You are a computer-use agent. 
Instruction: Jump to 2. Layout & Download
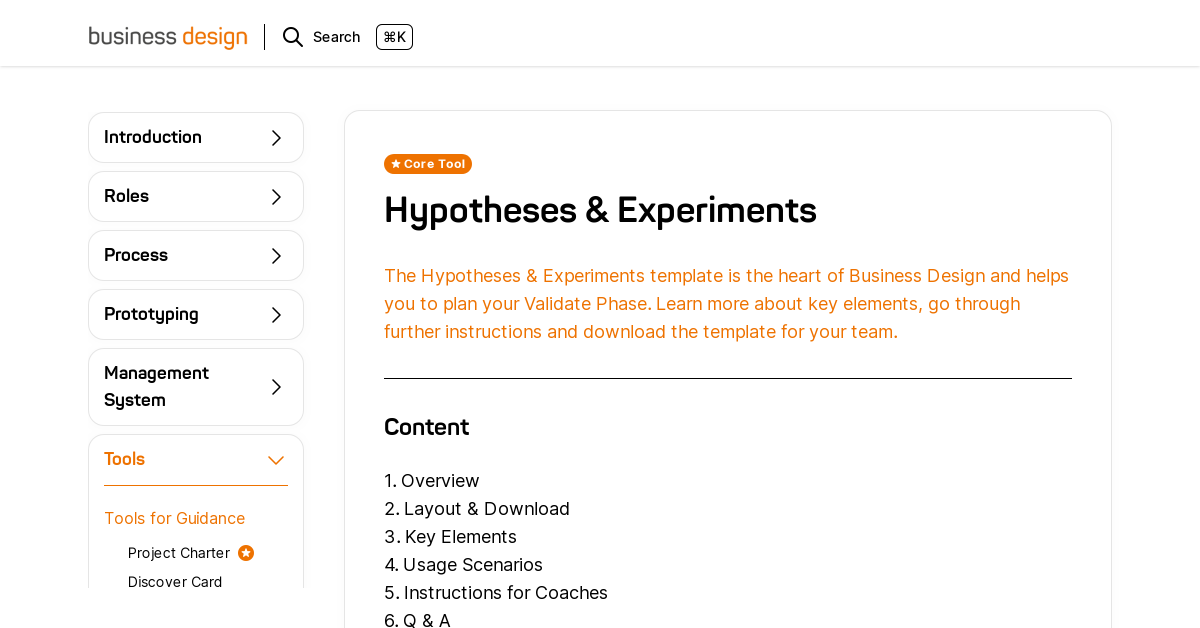pyautogui.click(x=477, y=509)
